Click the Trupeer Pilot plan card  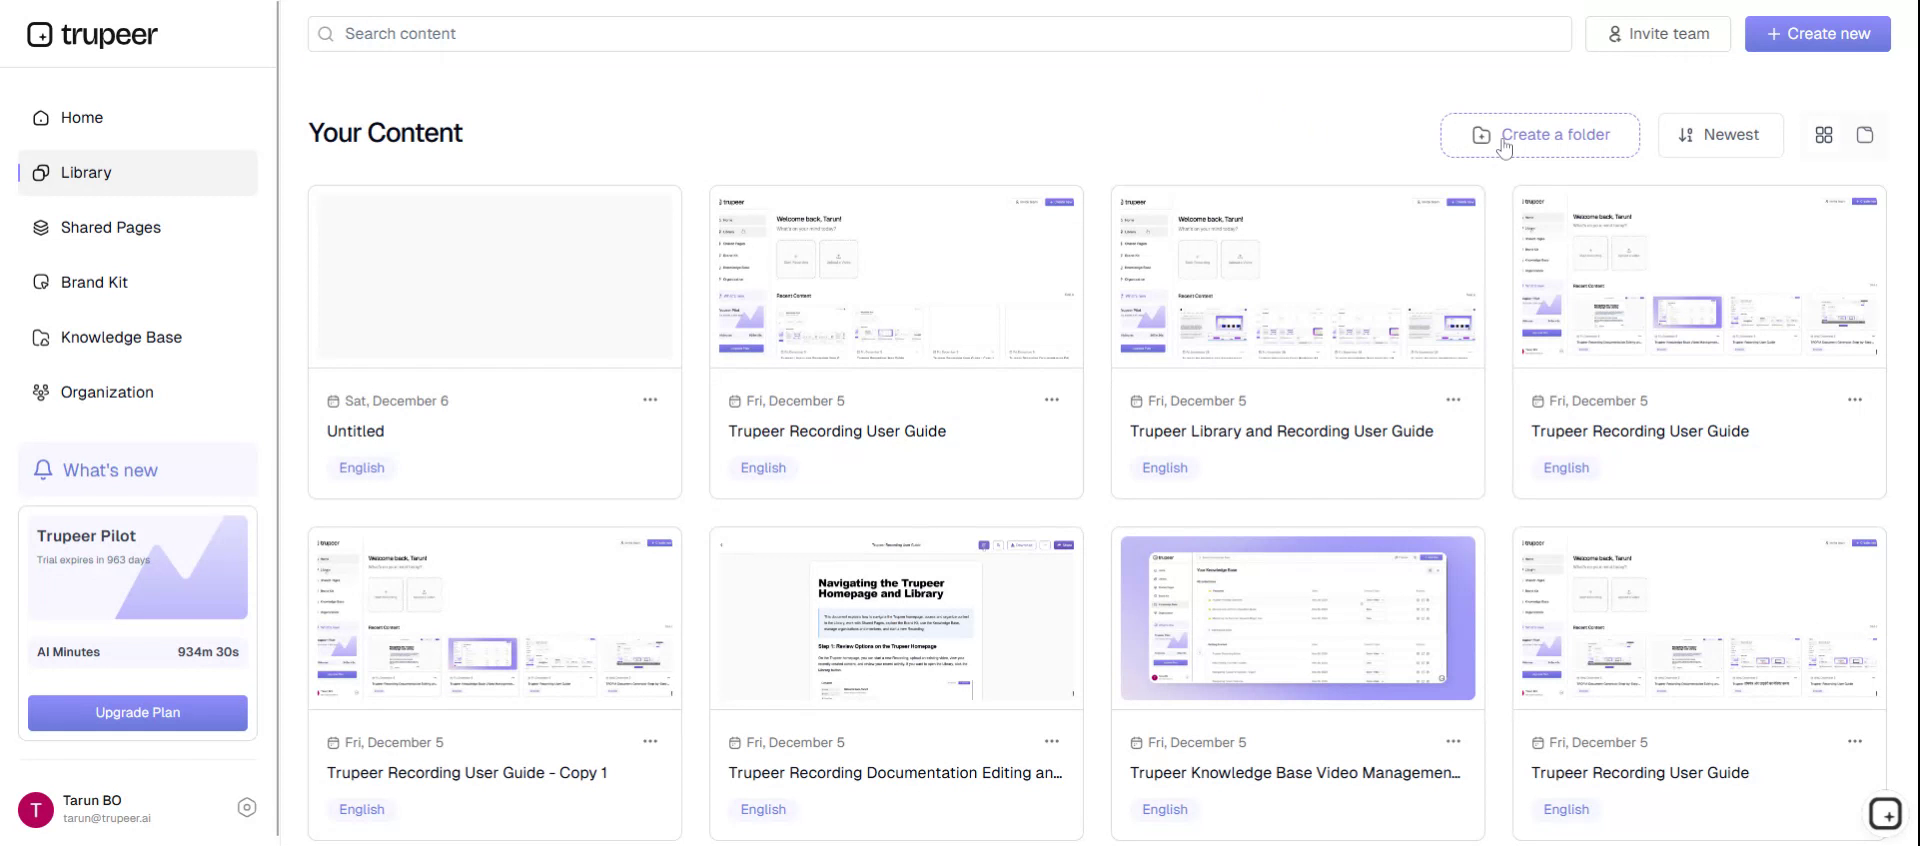coord(138,568)
